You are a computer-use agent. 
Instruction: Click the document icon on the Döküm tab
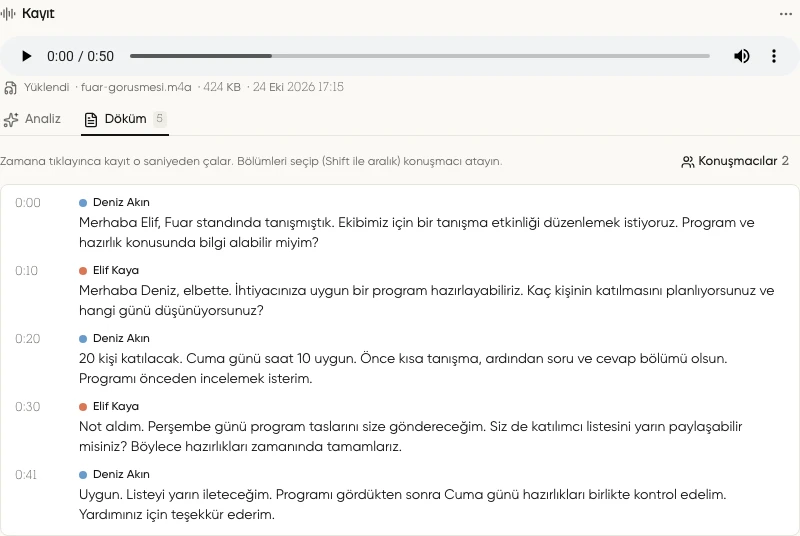tap(91, 120)
